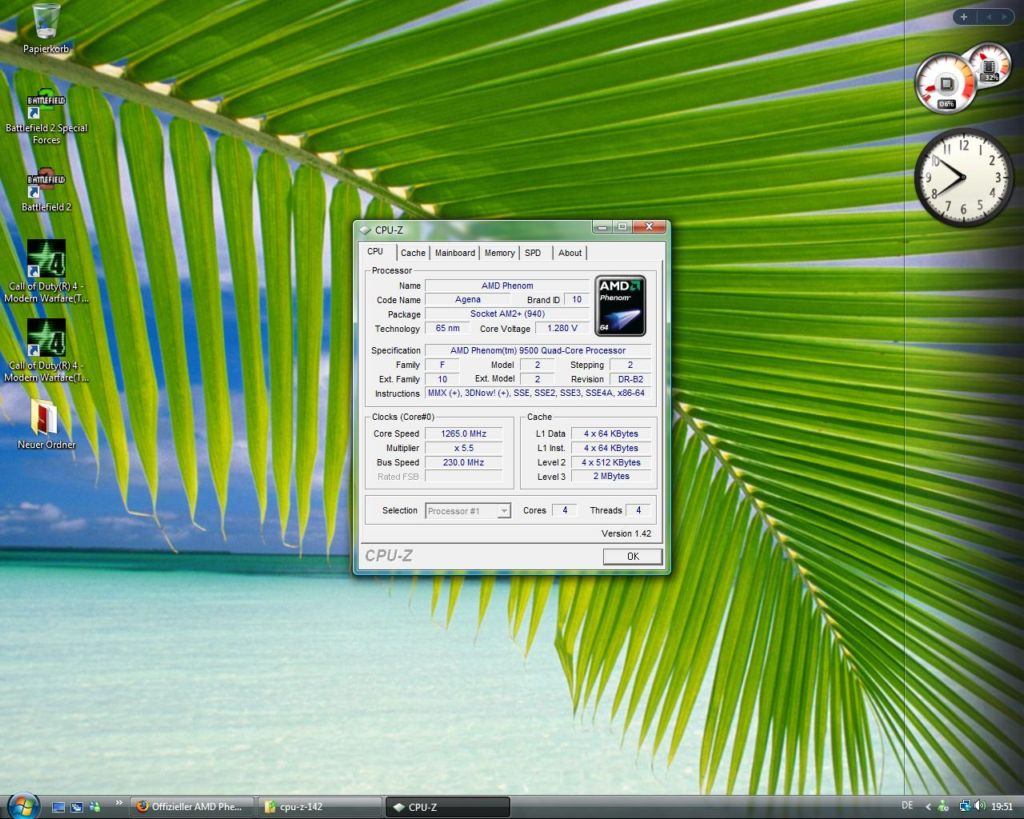Open Battlefield 2 Special Forces shortcut

(46, 118)
